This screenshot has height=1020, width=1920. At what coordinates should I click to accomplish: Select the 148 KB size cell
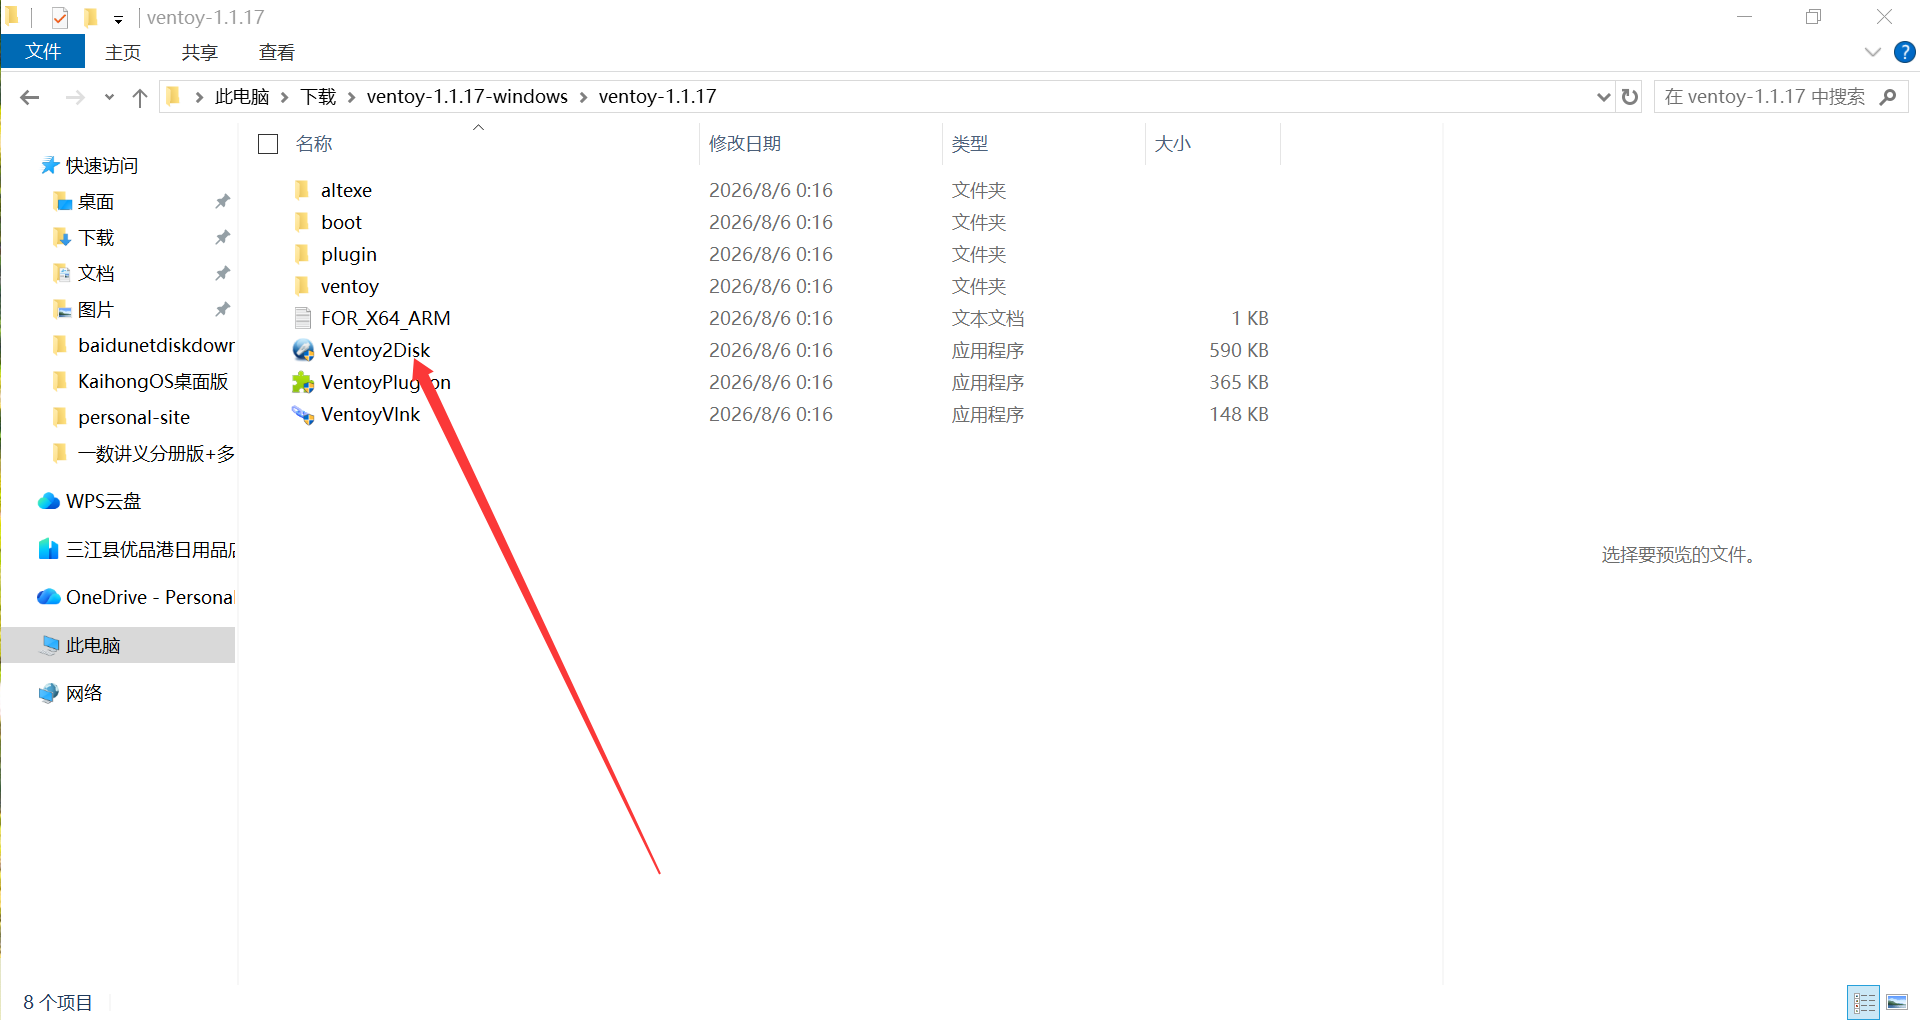[x=1239, y=414]
